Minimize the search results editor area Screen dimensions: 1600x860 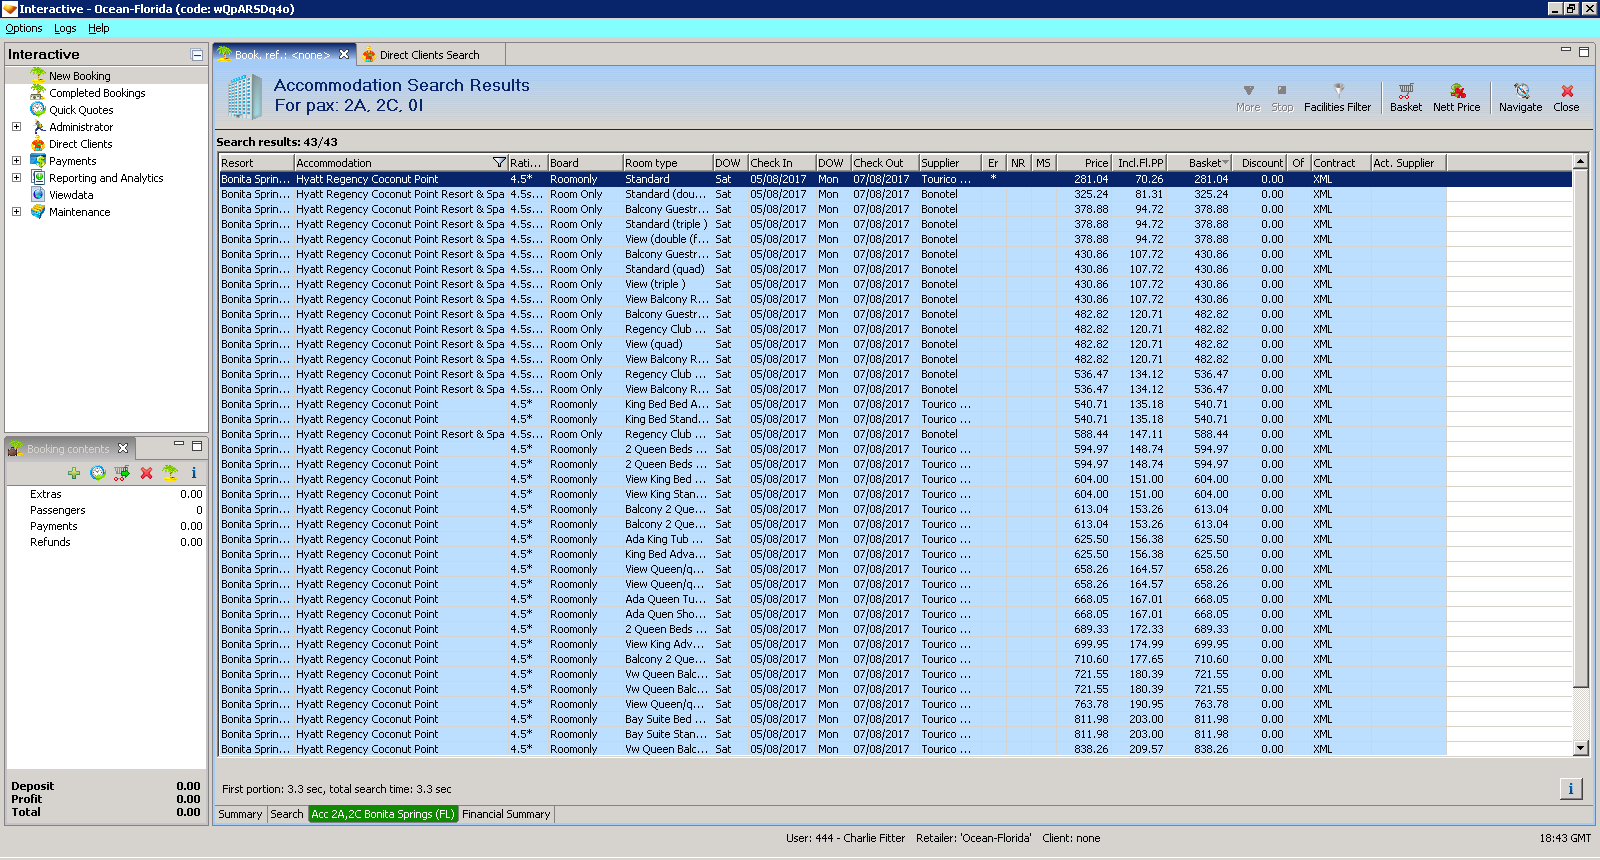pos(1566,50)
